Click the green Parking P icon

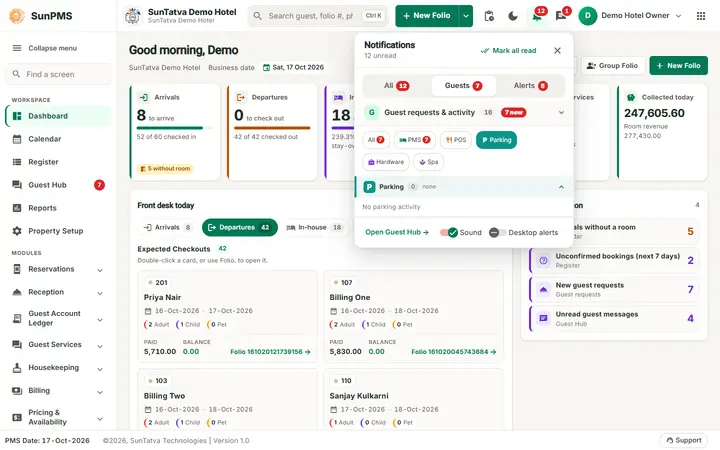click(x=370, y=187)
